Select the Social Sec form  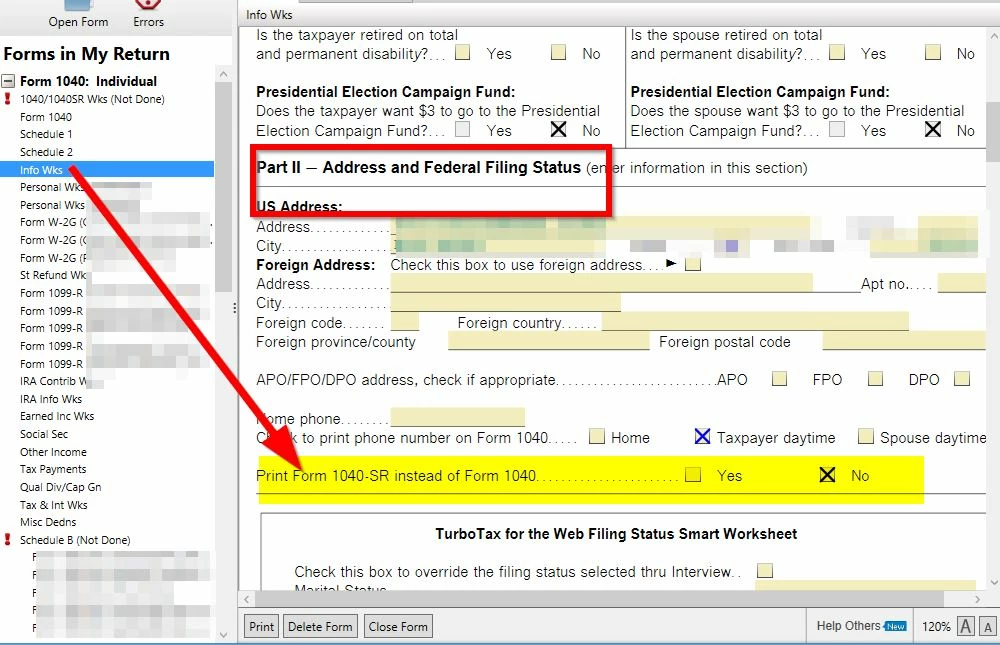tap(43, 434)
